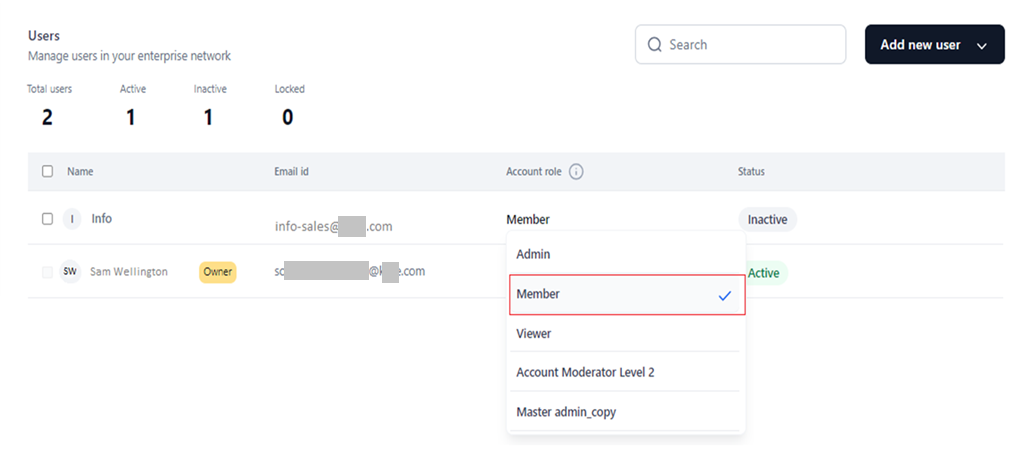Click the Account role info icon
1018x455 pixels.
coord(576,172)
